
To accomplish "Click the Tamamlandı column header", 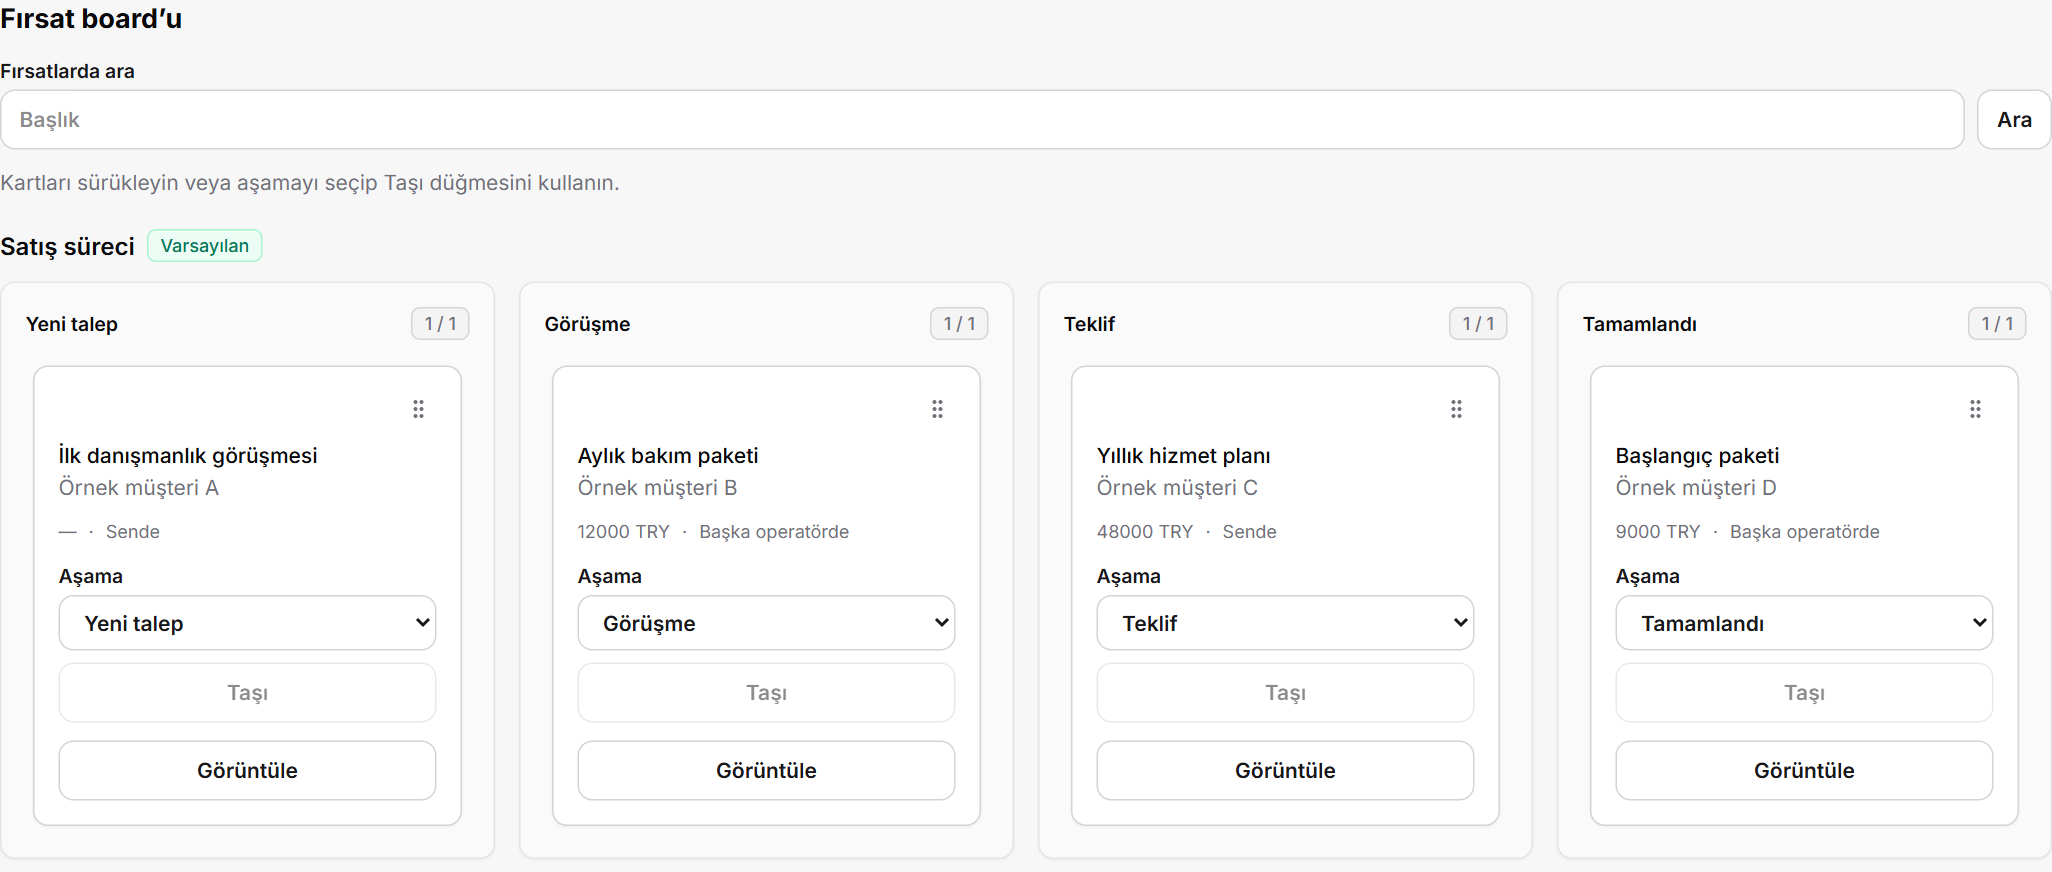I will [1639, 324].
